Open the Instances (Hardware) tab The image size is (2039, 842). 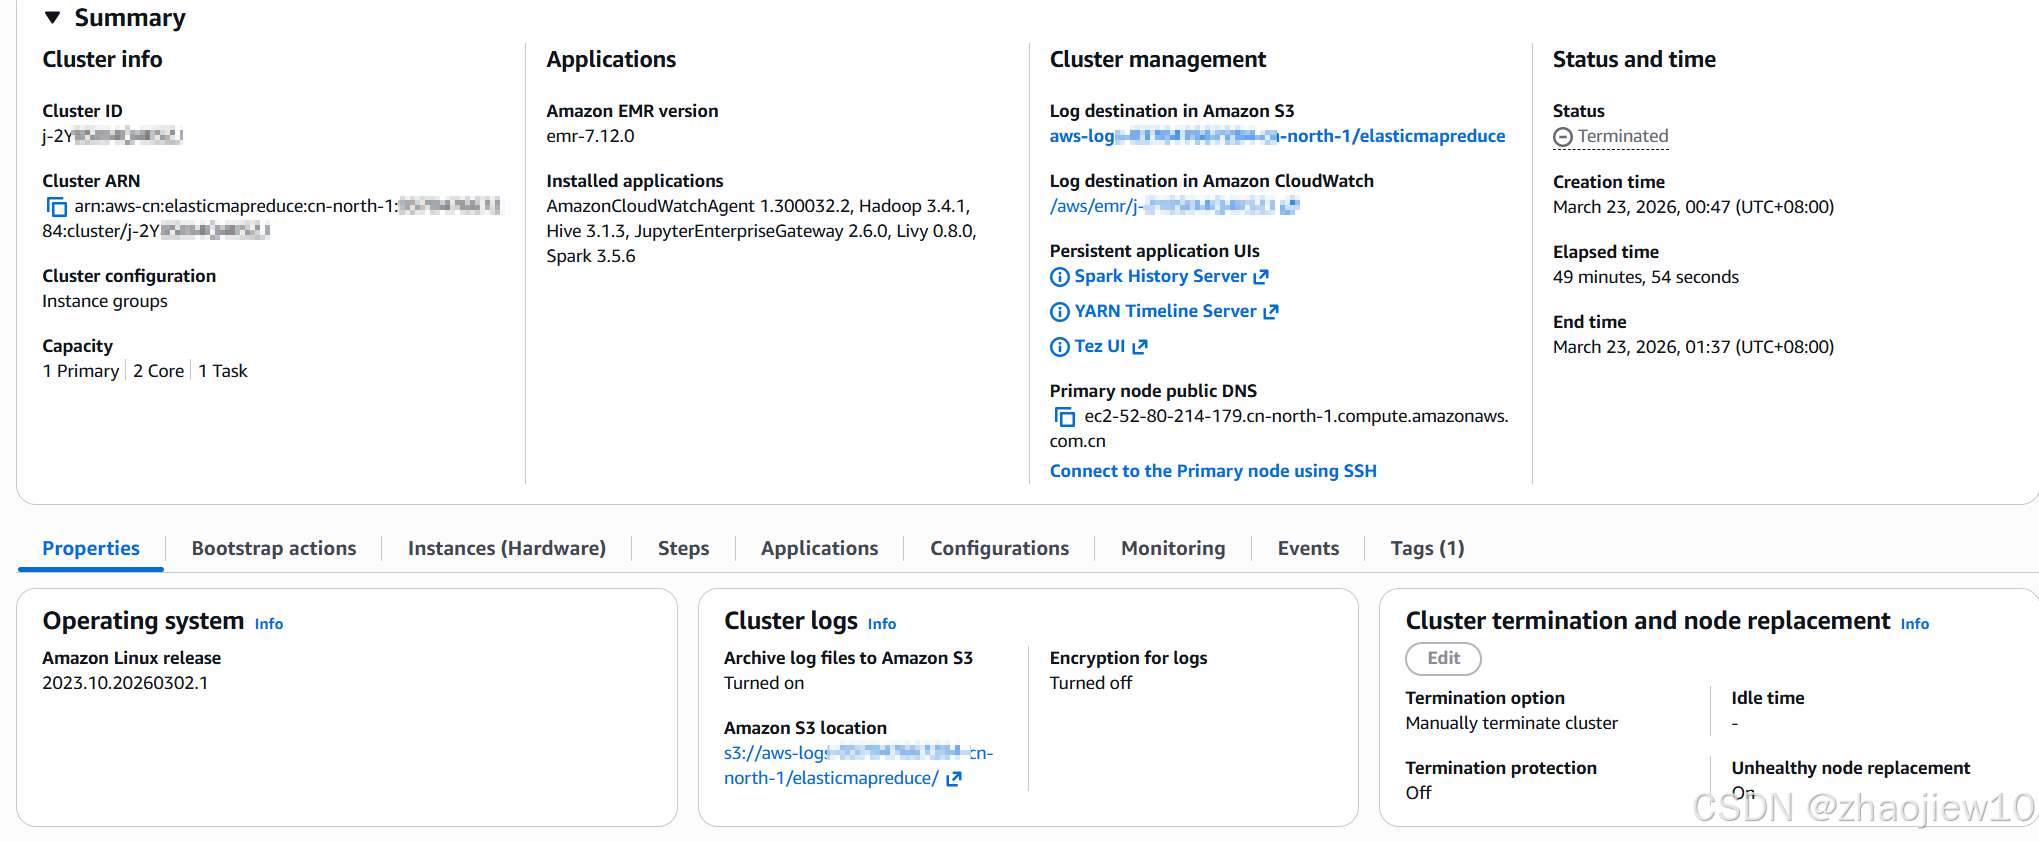[506, 548]
